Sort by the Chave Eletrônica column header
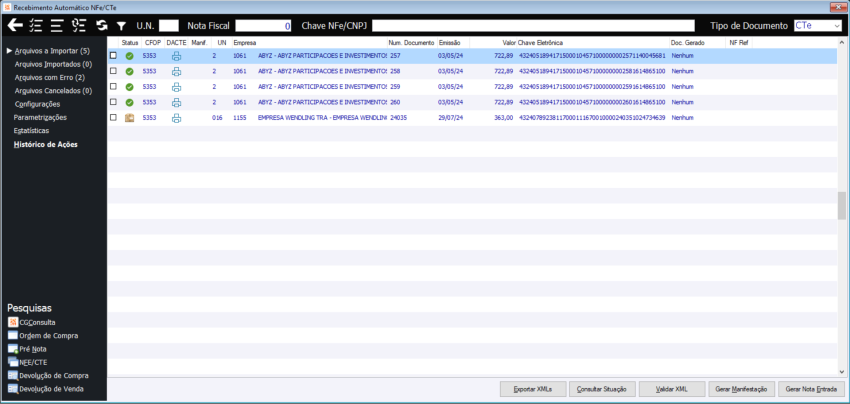 coord(593,42)
